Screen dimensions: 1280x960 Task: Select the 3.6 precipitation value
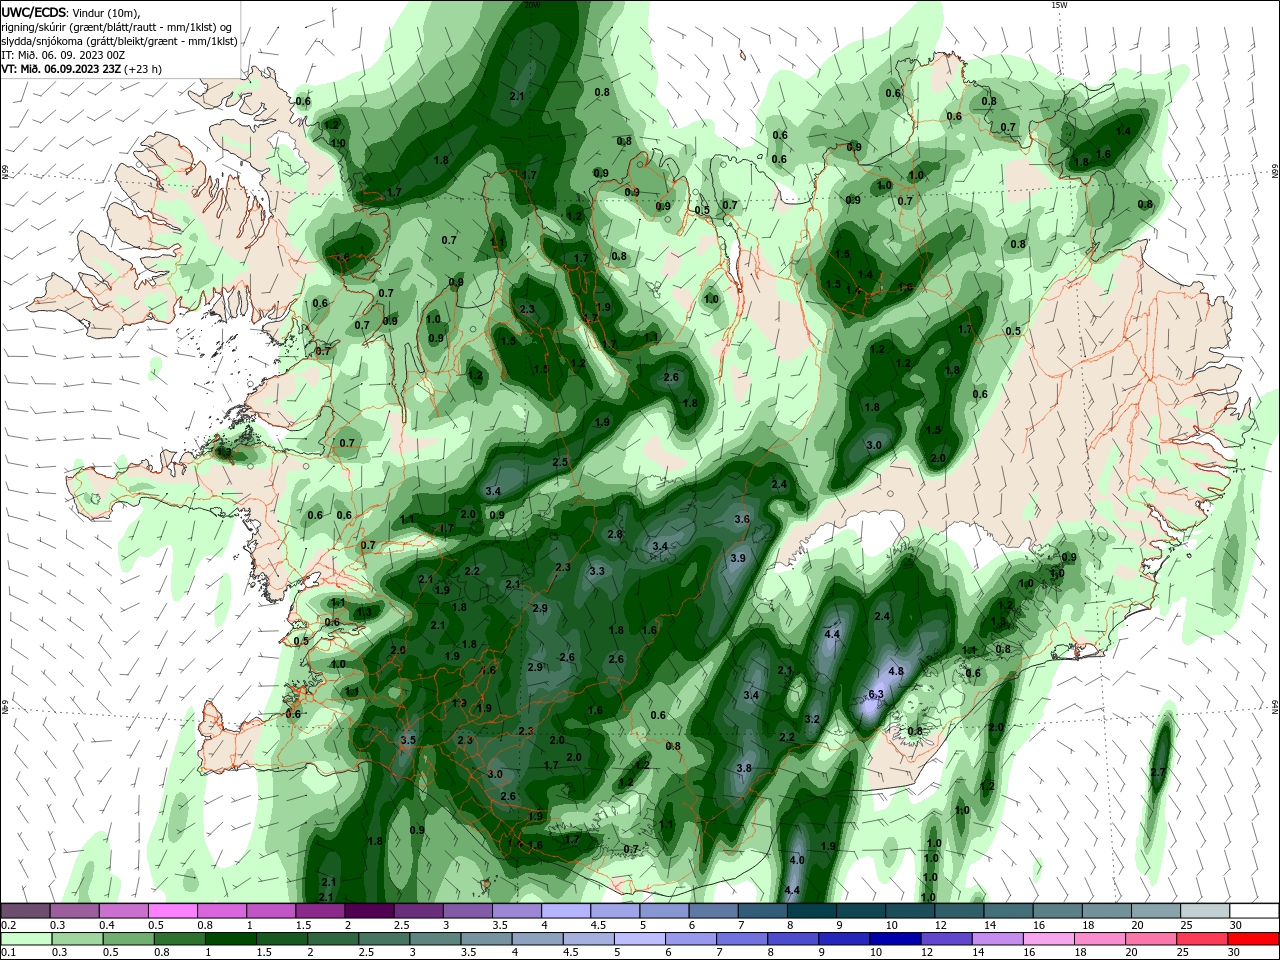[742, 519]
